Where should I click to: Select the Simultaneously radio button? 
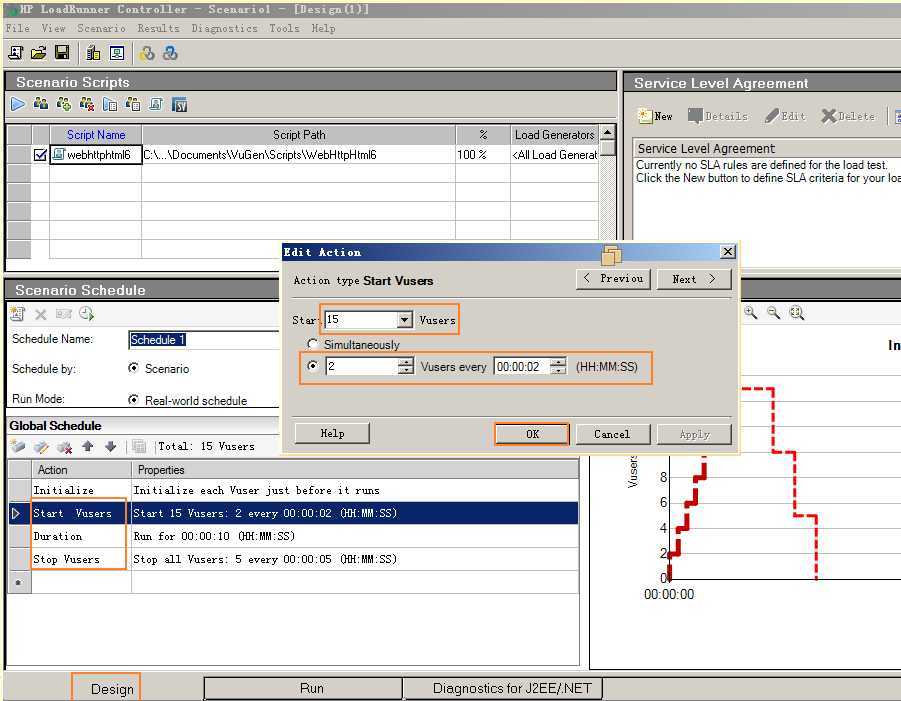[x=313, y=344]
